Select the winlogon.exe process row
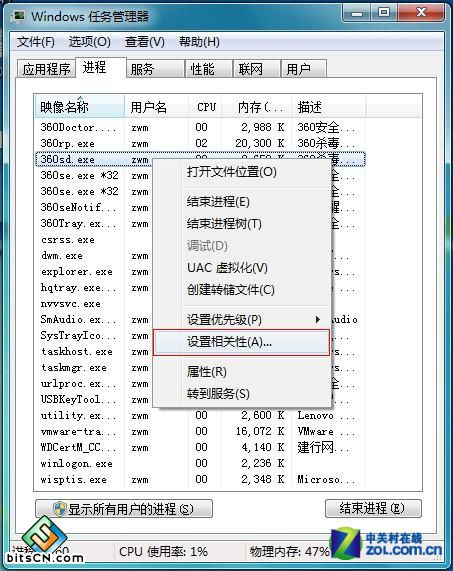Image resolution: width=453 pixels, height=571 pixels. [x=200, y=464]
